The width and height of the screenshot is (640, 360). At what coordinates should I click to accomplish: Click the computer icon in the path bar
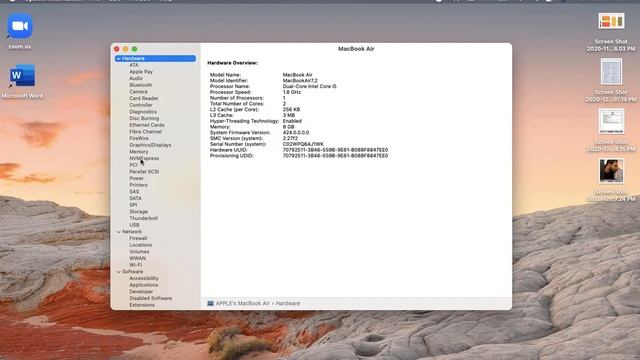210,303
